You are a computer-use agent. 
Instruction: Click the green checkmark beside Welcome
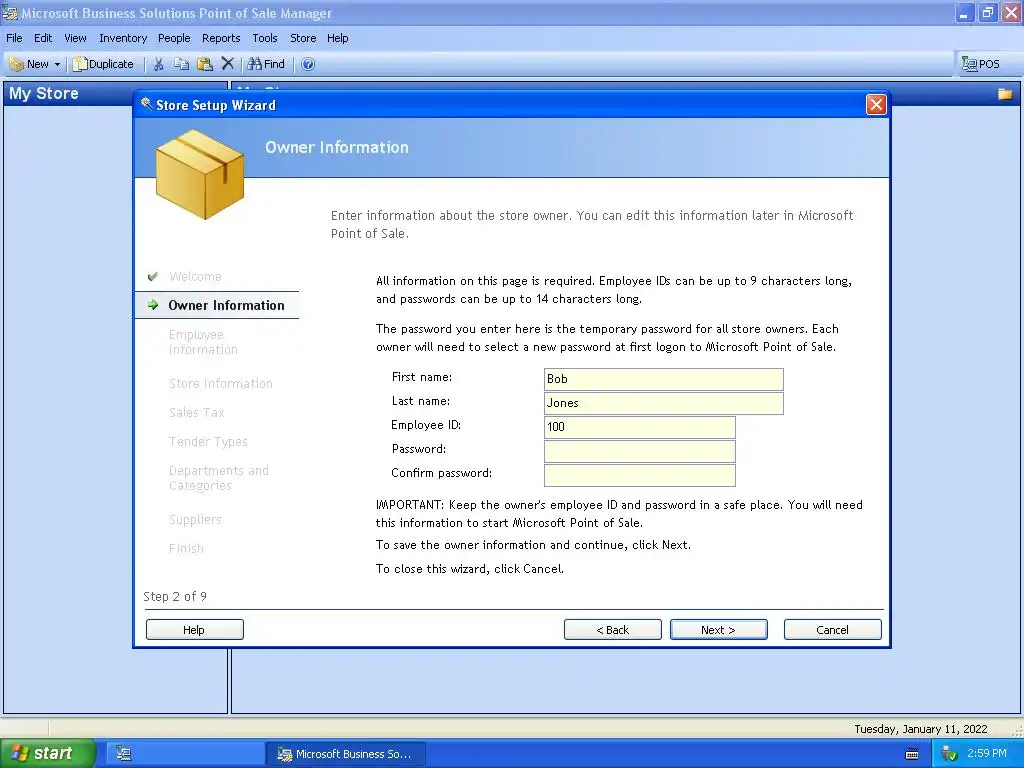[x=153, y=276]
